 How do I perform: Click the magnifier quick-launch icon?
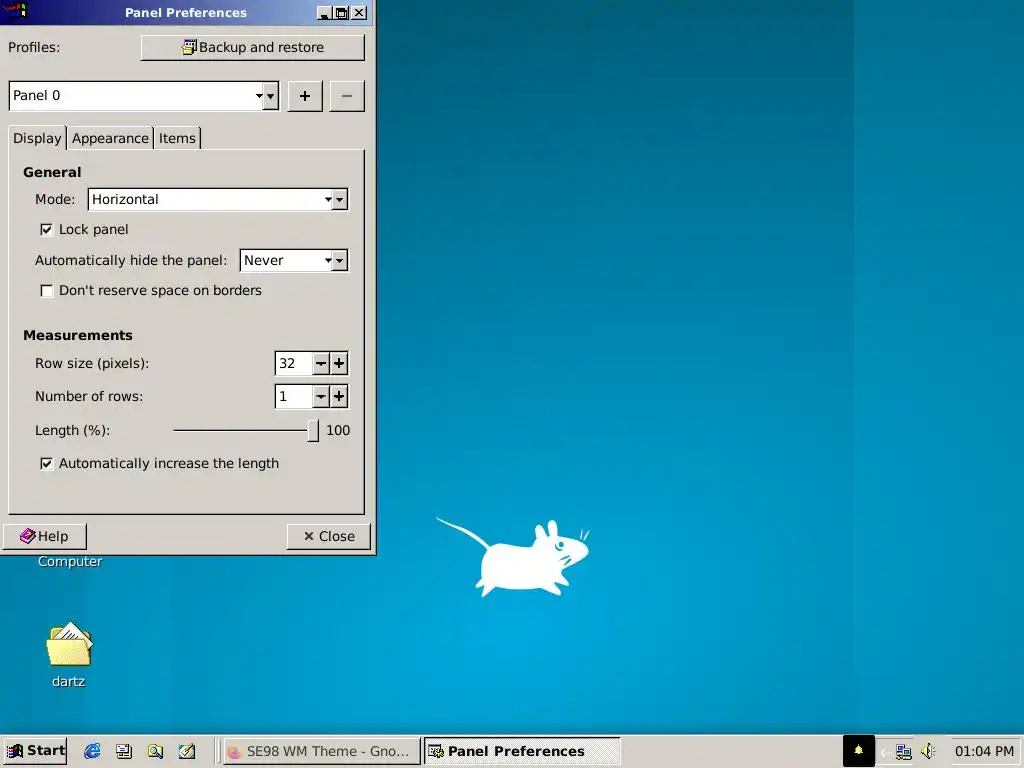pos(155,751)
